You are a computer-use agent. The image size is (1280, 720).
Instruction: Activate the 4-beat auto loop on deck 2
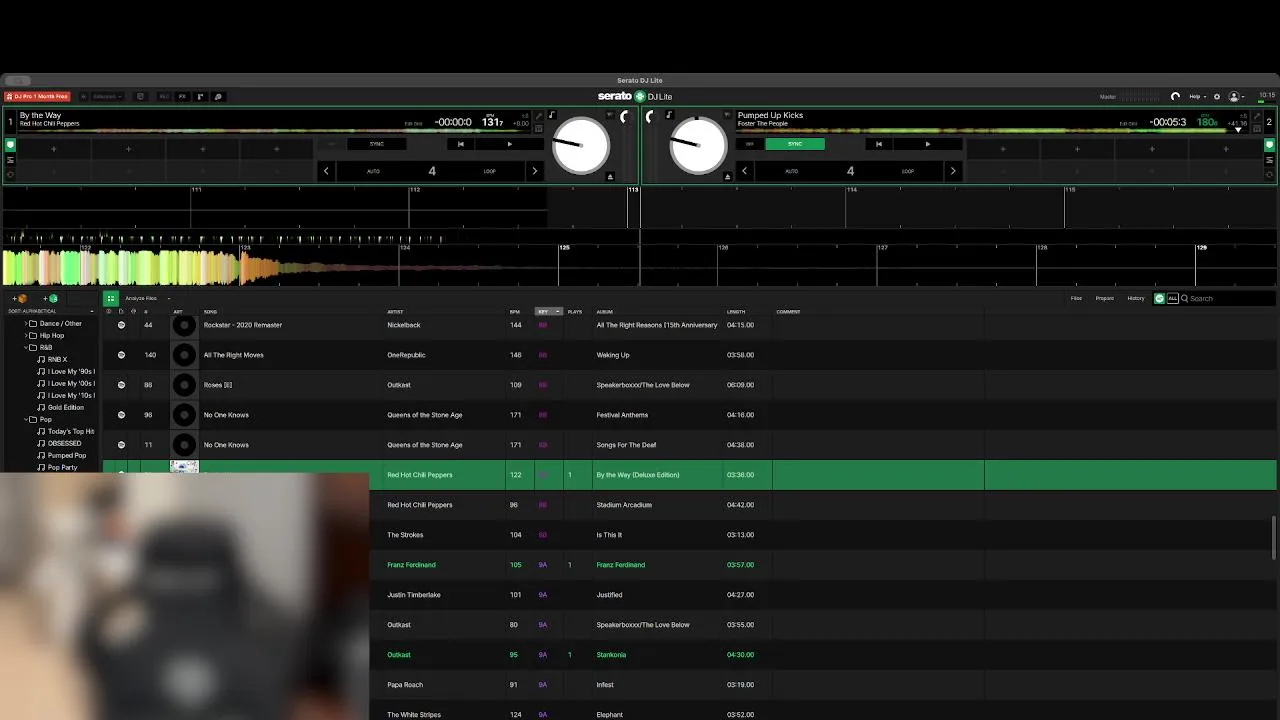coord(850,171)
